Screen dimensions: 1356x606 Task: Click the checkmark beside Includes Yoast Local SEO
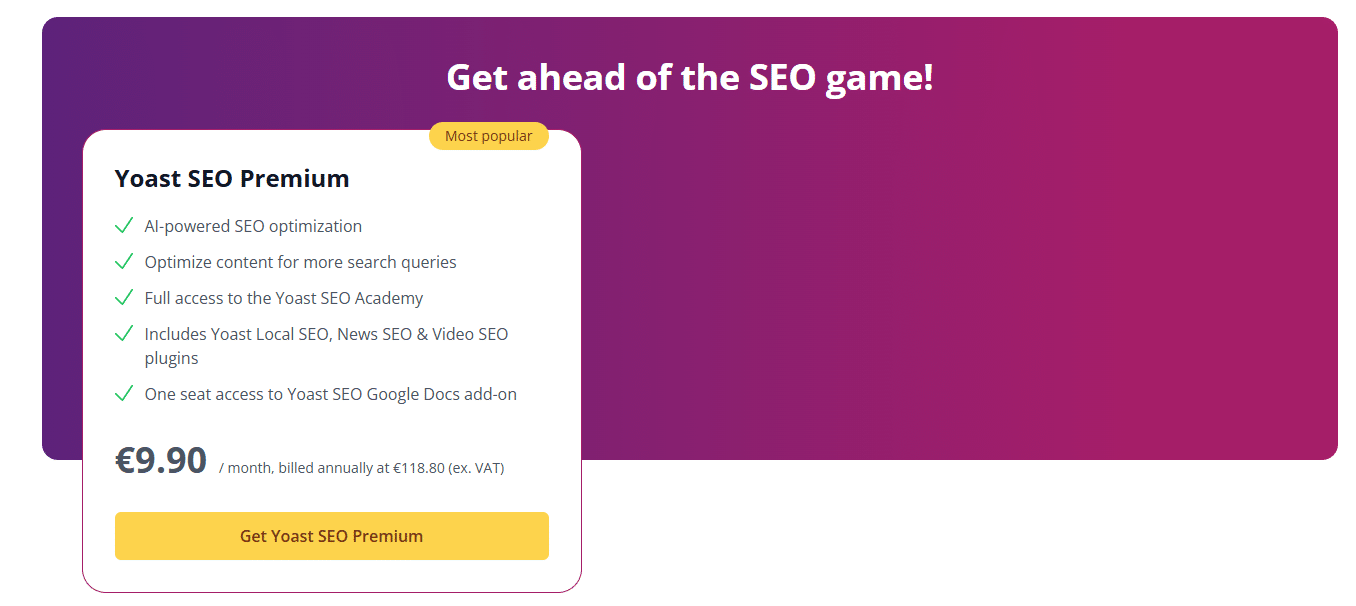tap(124, 334)
